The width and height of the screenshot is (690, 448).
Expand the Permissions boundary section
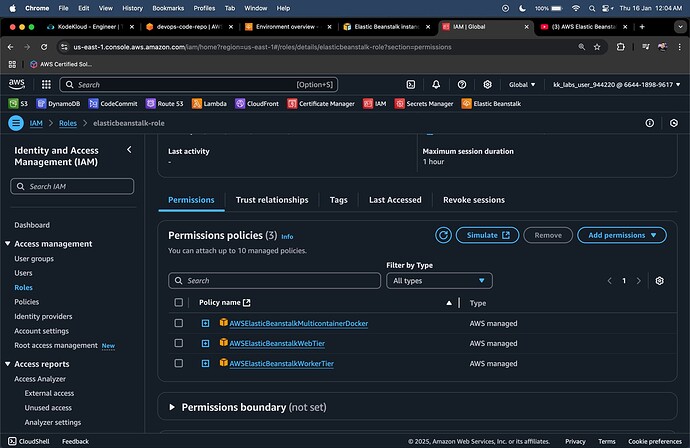pyautogui.click(x=172, y=407)
